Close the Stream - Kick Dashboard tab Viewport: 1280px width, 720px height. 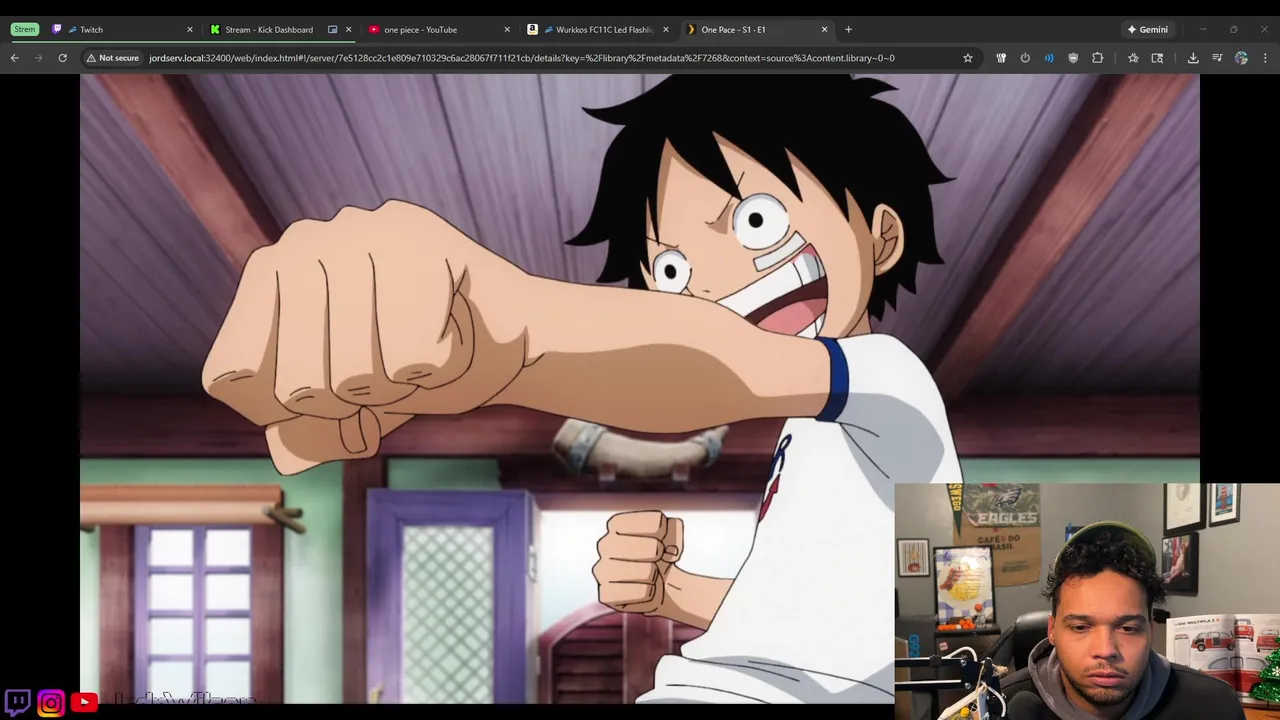point(348,29)
